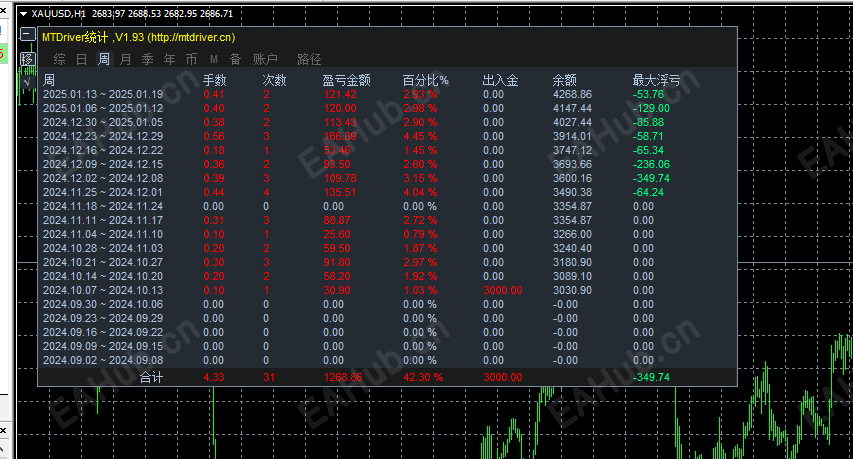Click percentage value 4.45 %
The image size is (853, 459).
point(420,136)
